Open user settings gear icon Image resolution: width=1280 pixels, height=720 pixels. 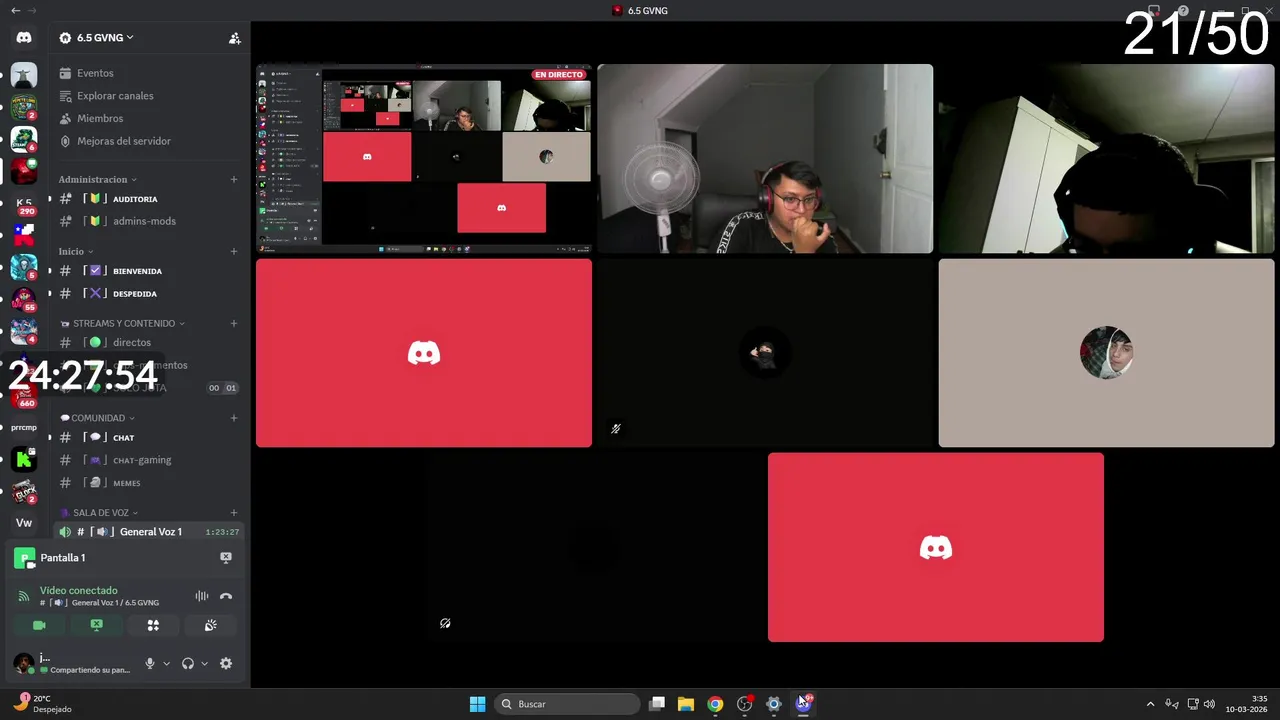point(226,663)
